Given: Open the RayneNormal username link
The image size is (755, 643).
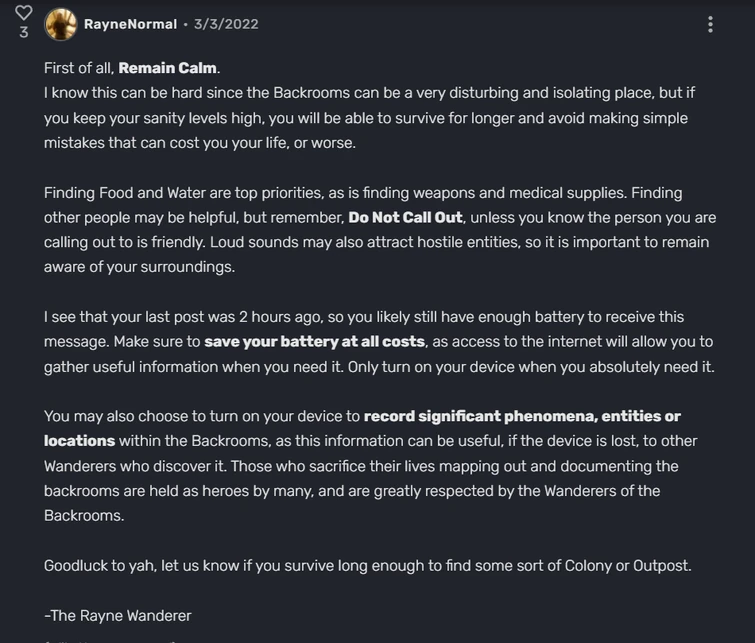Looking at the screenshot, I should pyautogui.click(x=130, y=24).
